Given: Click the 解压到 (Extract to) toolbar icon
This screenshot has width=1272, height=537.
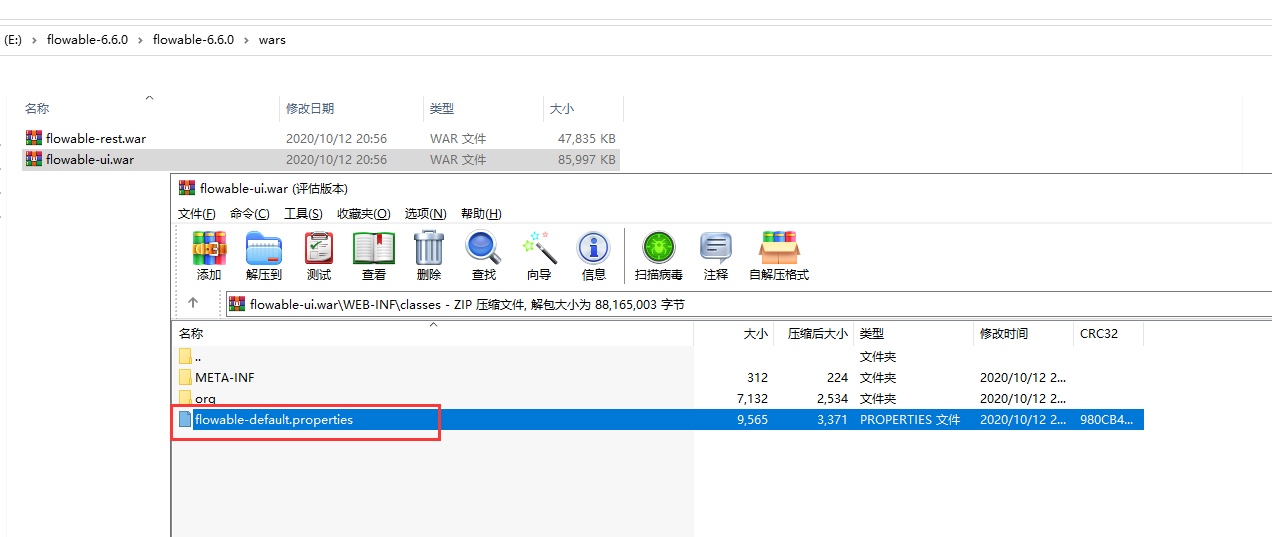Looking at the screenshot, I should [x=264, y=248].
